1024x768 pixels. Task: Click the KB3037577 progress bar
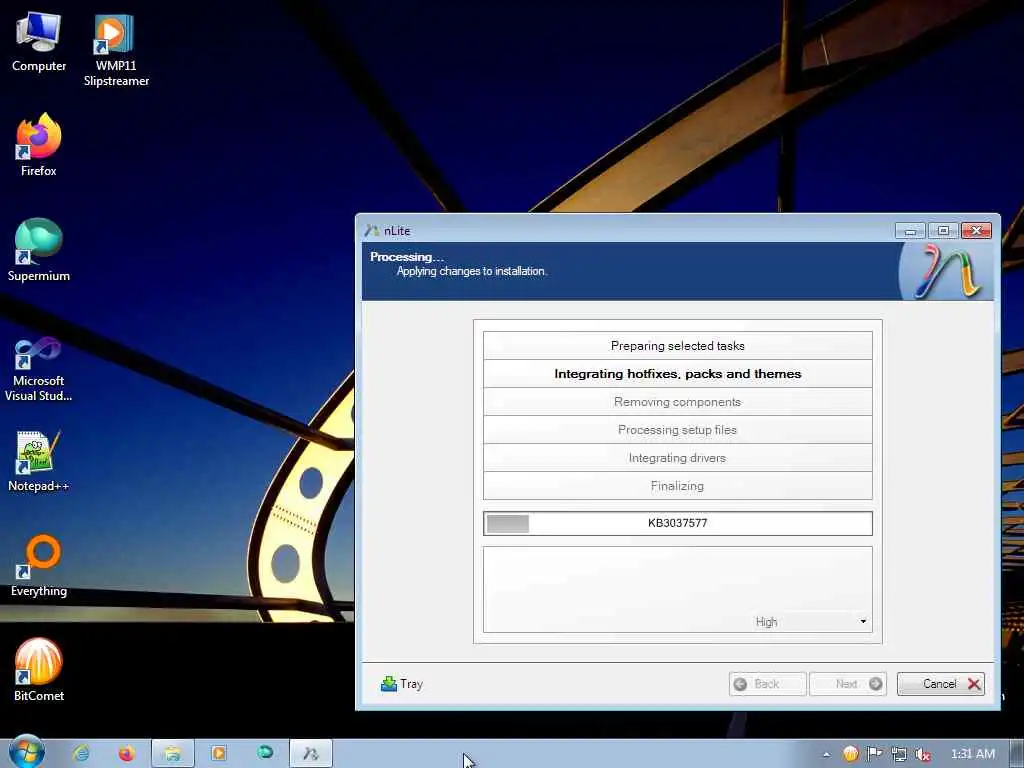(x=677, y=523)
